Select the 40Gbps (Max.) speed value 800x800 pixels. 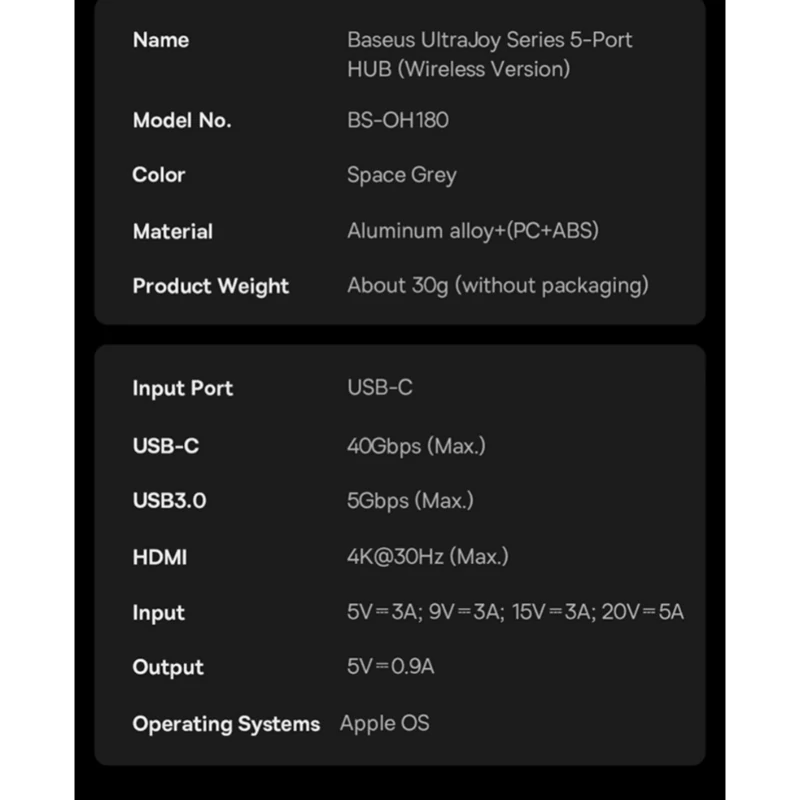point(415,446)
